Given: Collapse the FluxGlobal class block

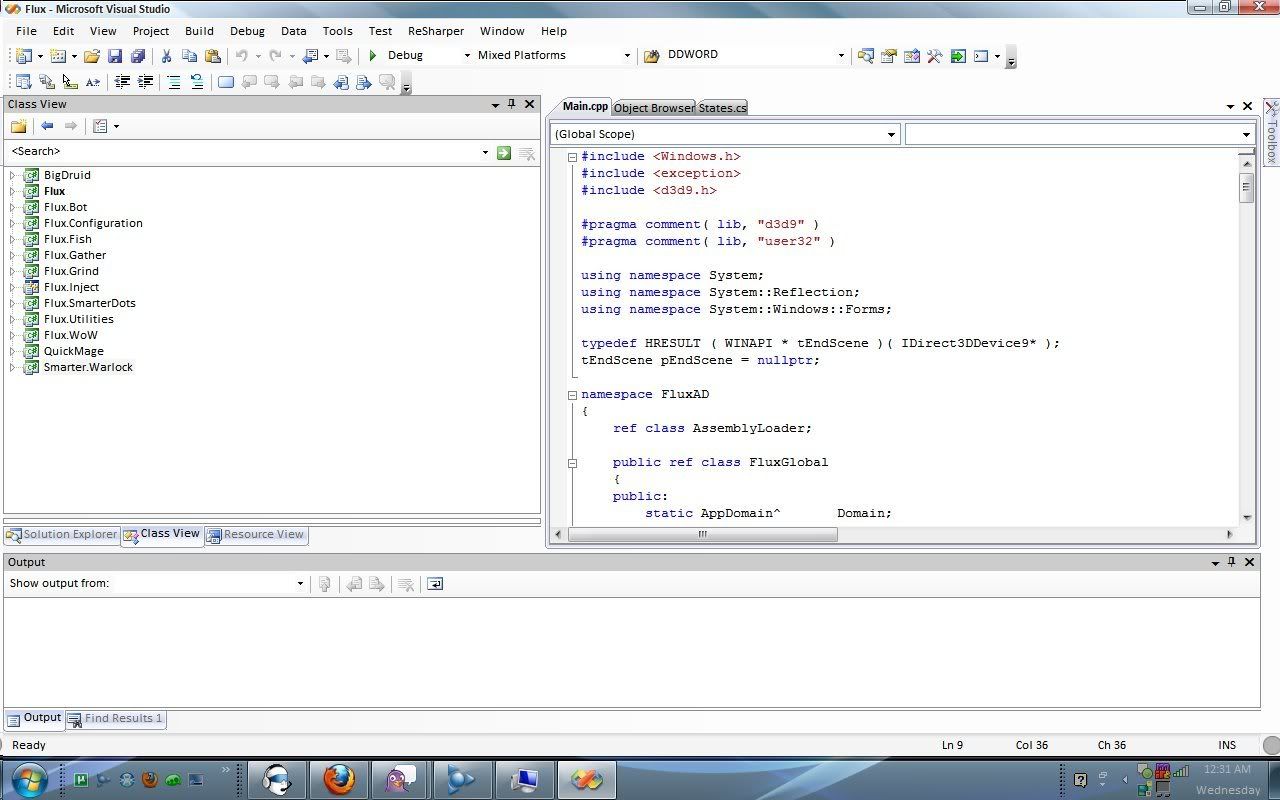Looking at the screenshot, I should pyautogui.click(x=572, y=463).
